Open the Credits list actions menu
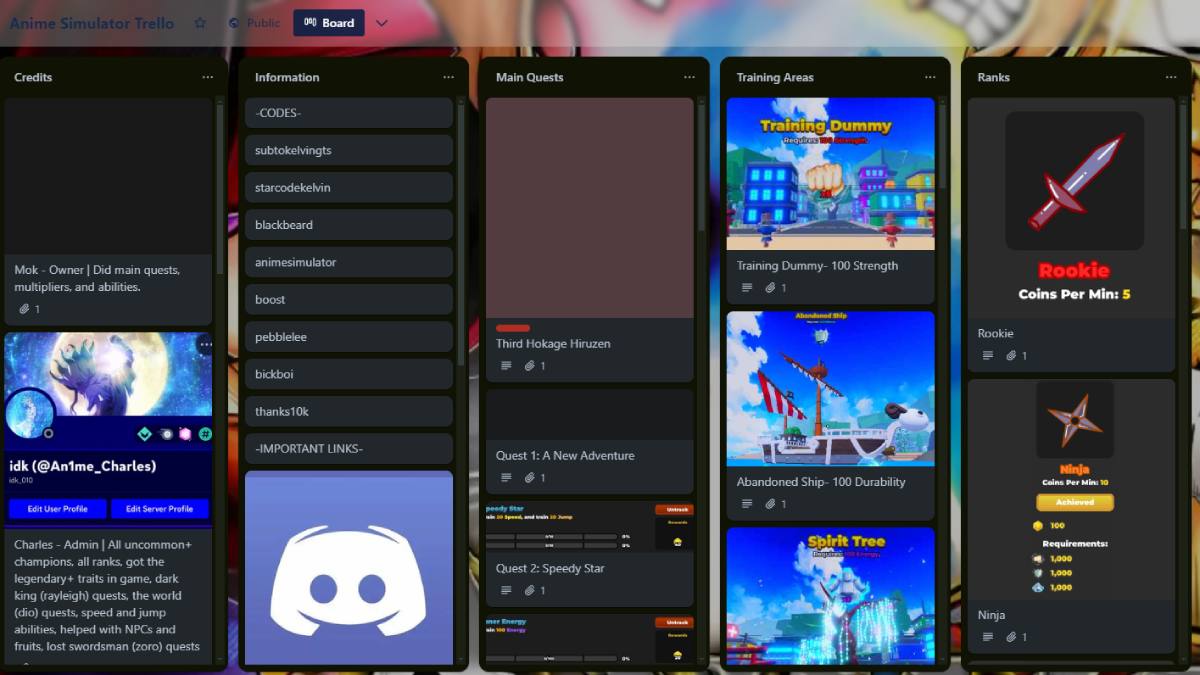 click(x=207, y=77)
